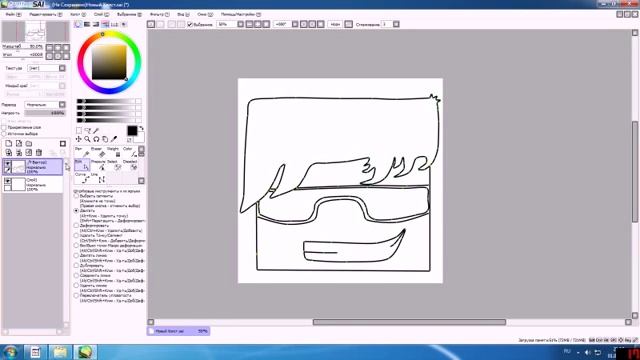This screenshot has width=640, height=360.
Task: Select the Deselect Pen tool
Action: (130, 165)
